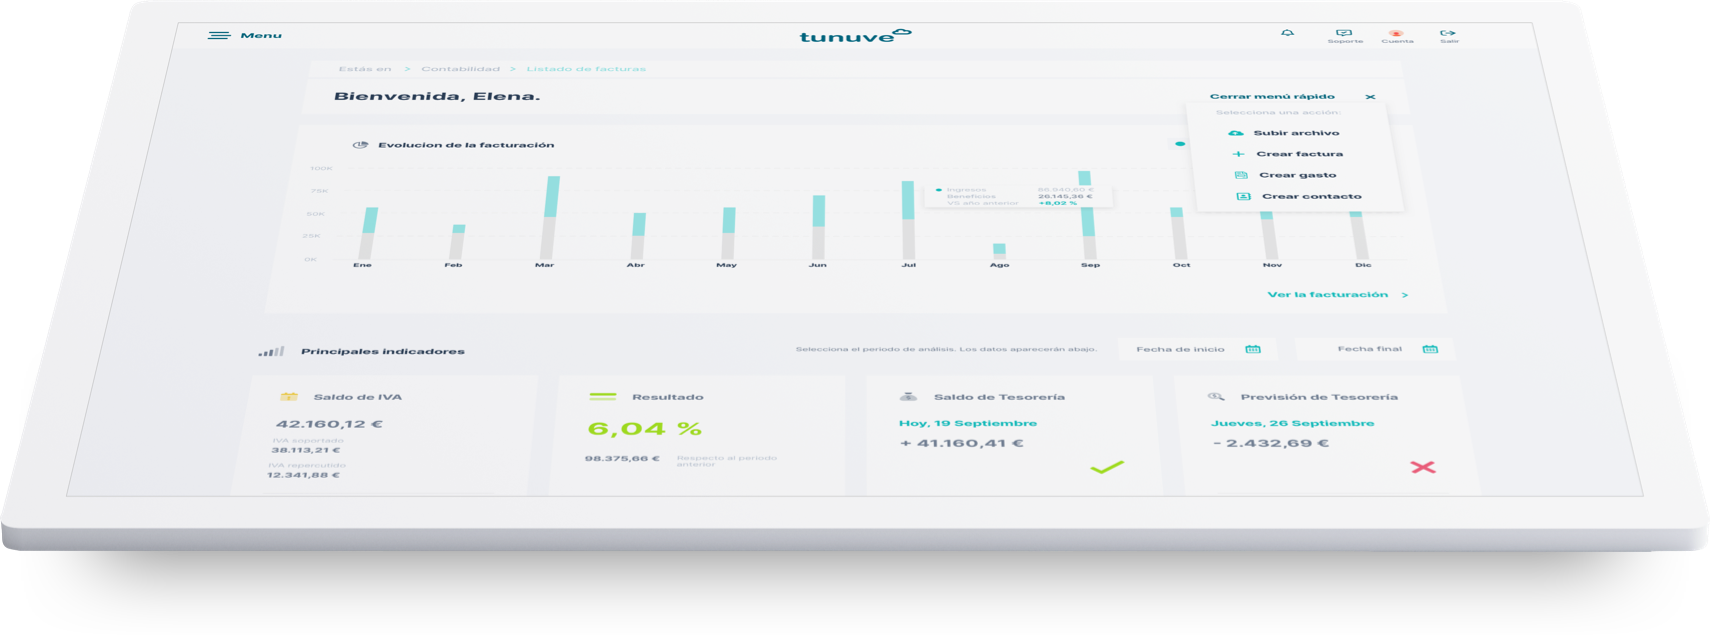Click the Abr bar in the chart

(x=638, y=236)
